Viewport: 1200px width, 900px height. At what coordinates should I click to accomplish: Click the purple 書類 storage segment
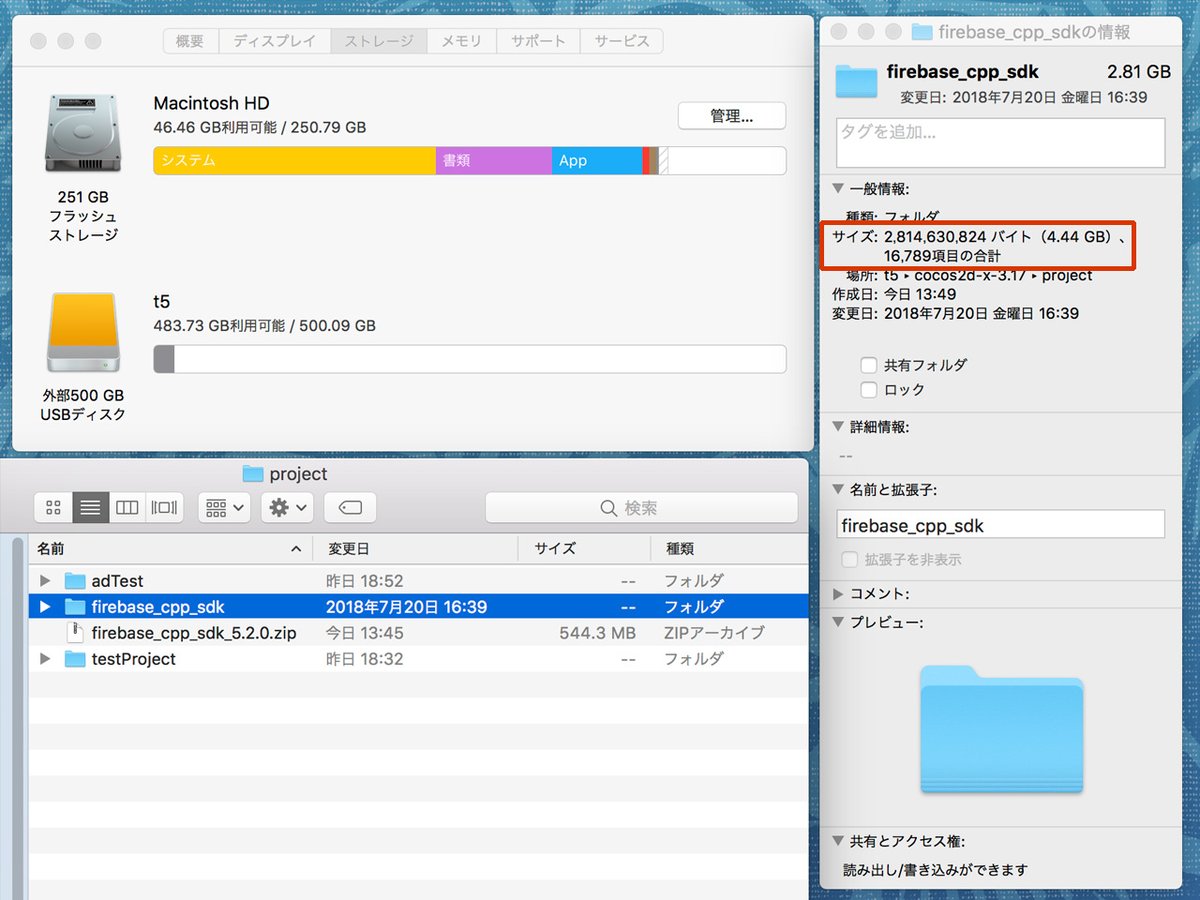(x=493, y=160)
